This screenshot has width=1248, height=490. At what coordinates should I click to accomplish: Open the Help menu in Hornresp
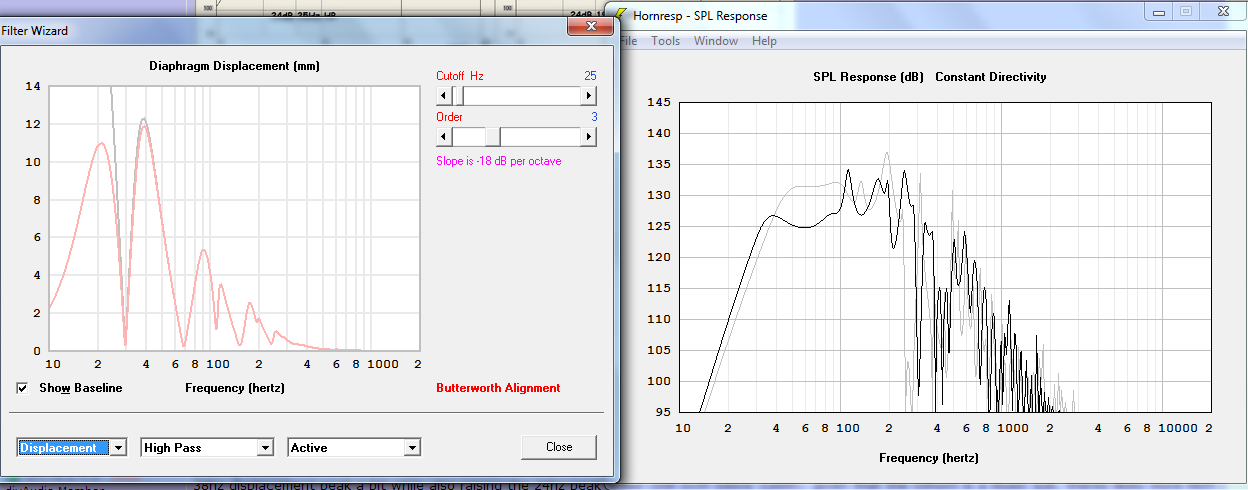[x=764, y=41]
